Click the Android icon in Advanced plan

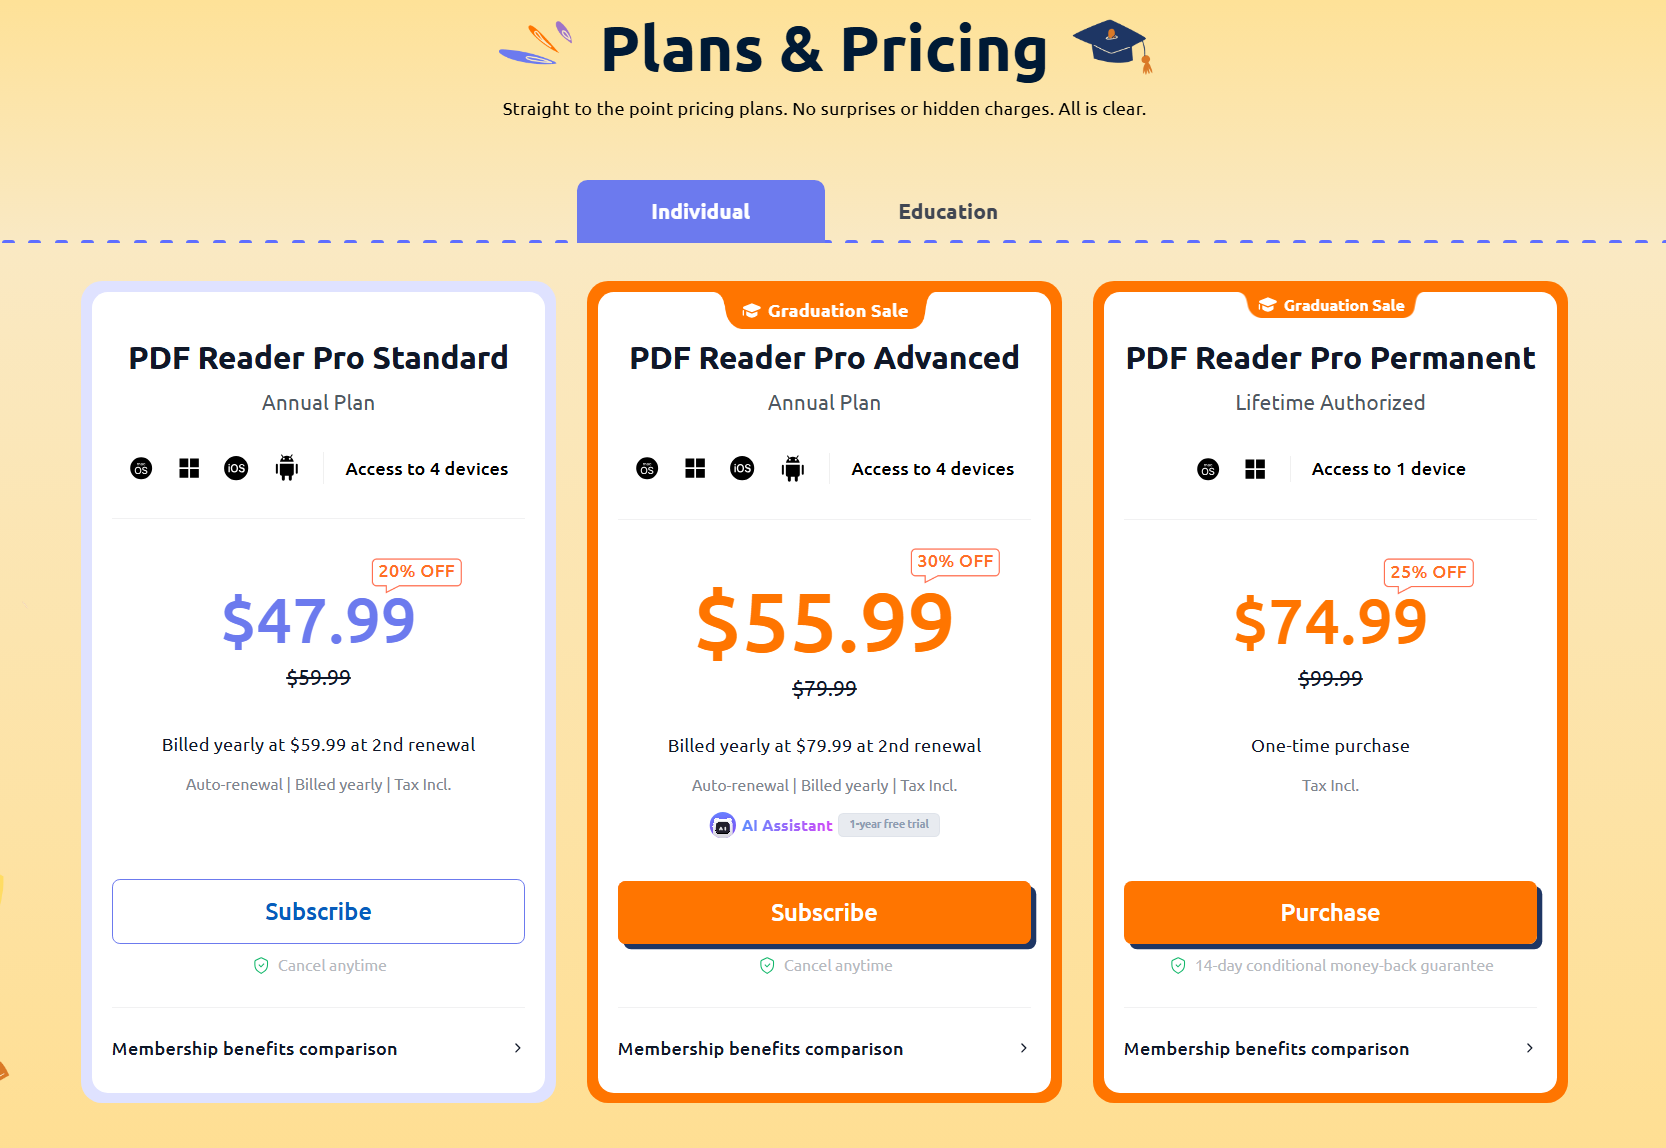pos(793,468)
